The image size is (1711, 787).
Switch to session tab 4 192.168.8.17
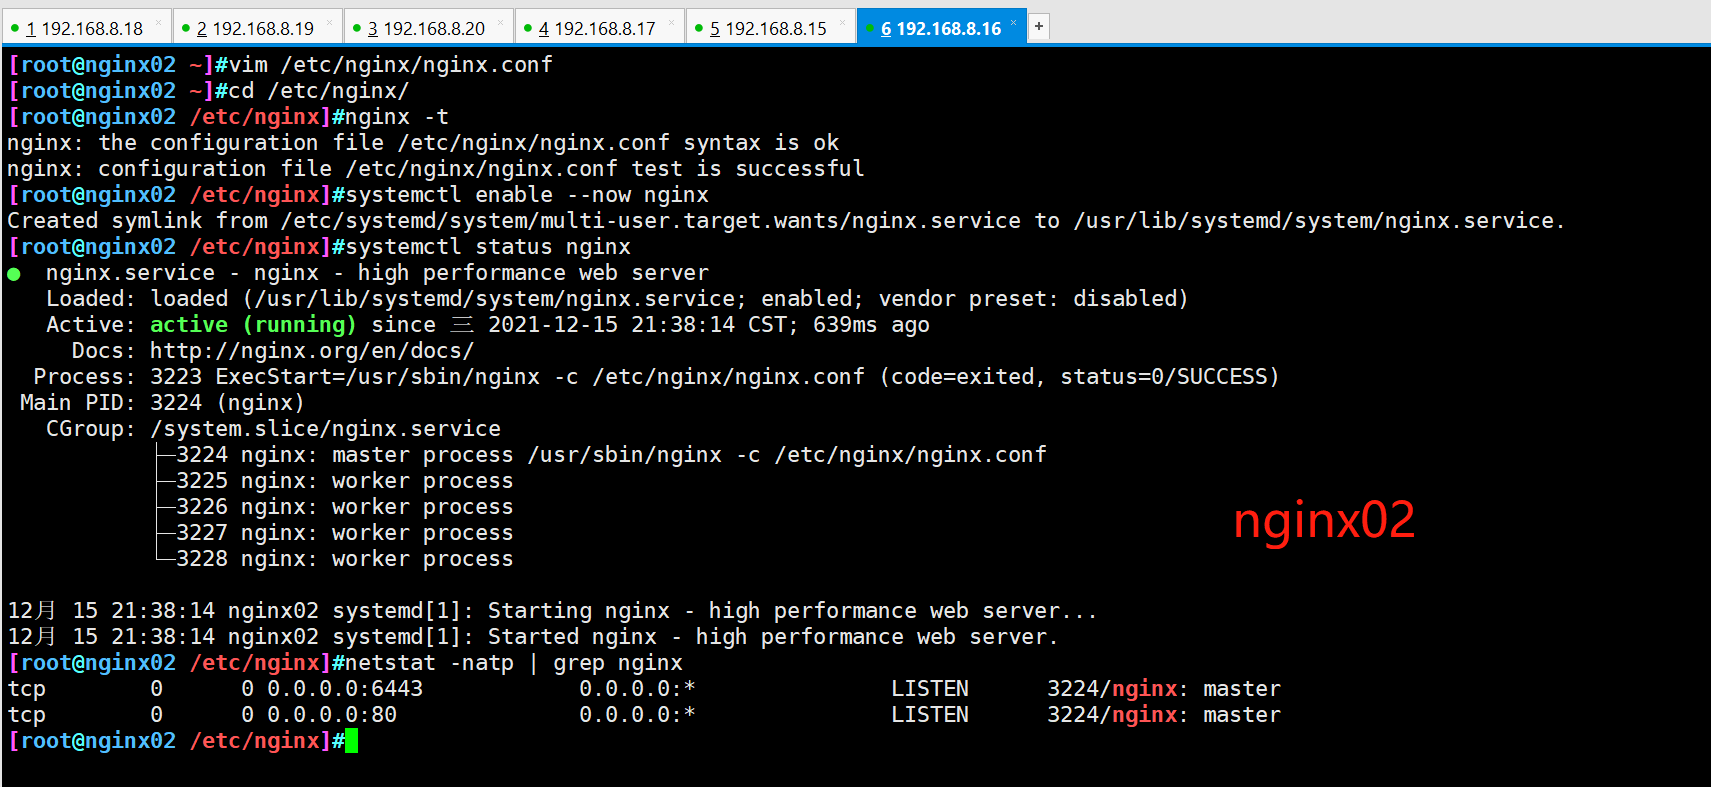598,28
